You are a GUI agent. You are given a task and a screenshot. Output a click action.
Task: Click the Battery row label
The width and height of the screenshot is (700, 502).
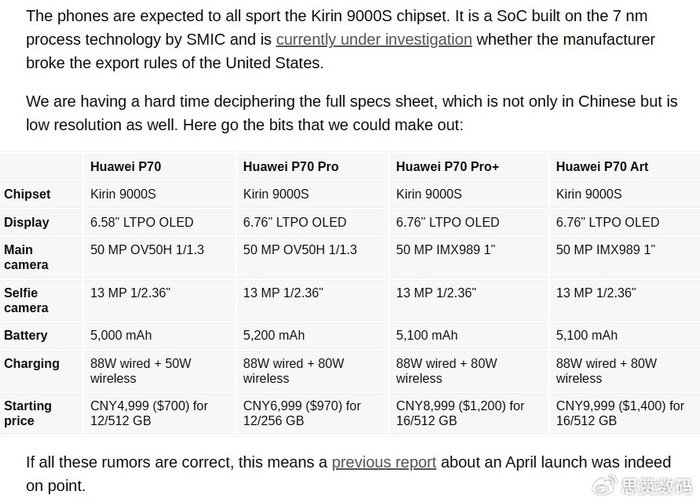tap(26, 335)
